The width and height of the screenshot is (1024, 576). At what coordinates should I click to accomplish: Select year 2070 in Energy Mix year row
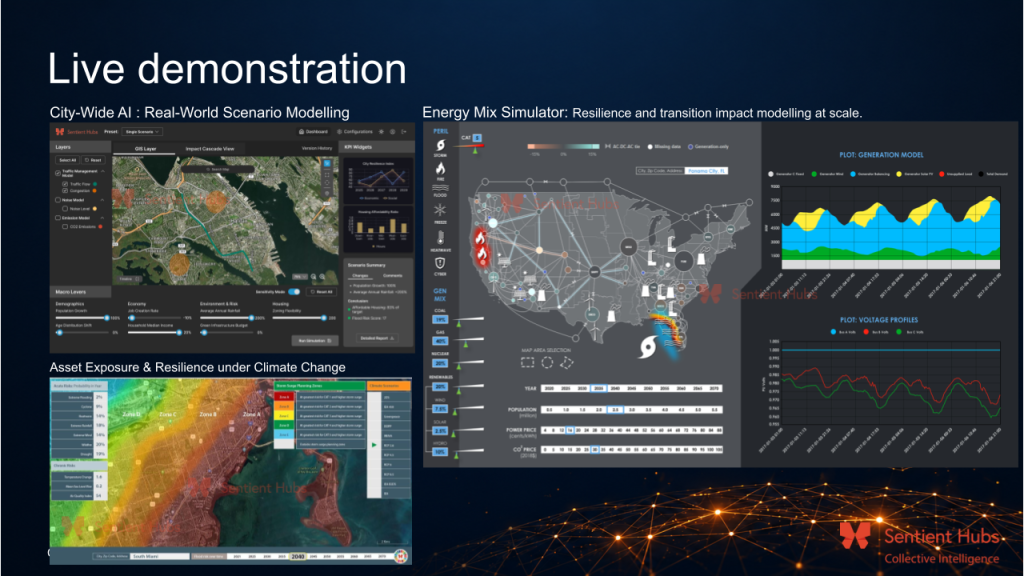pos(714,389)
